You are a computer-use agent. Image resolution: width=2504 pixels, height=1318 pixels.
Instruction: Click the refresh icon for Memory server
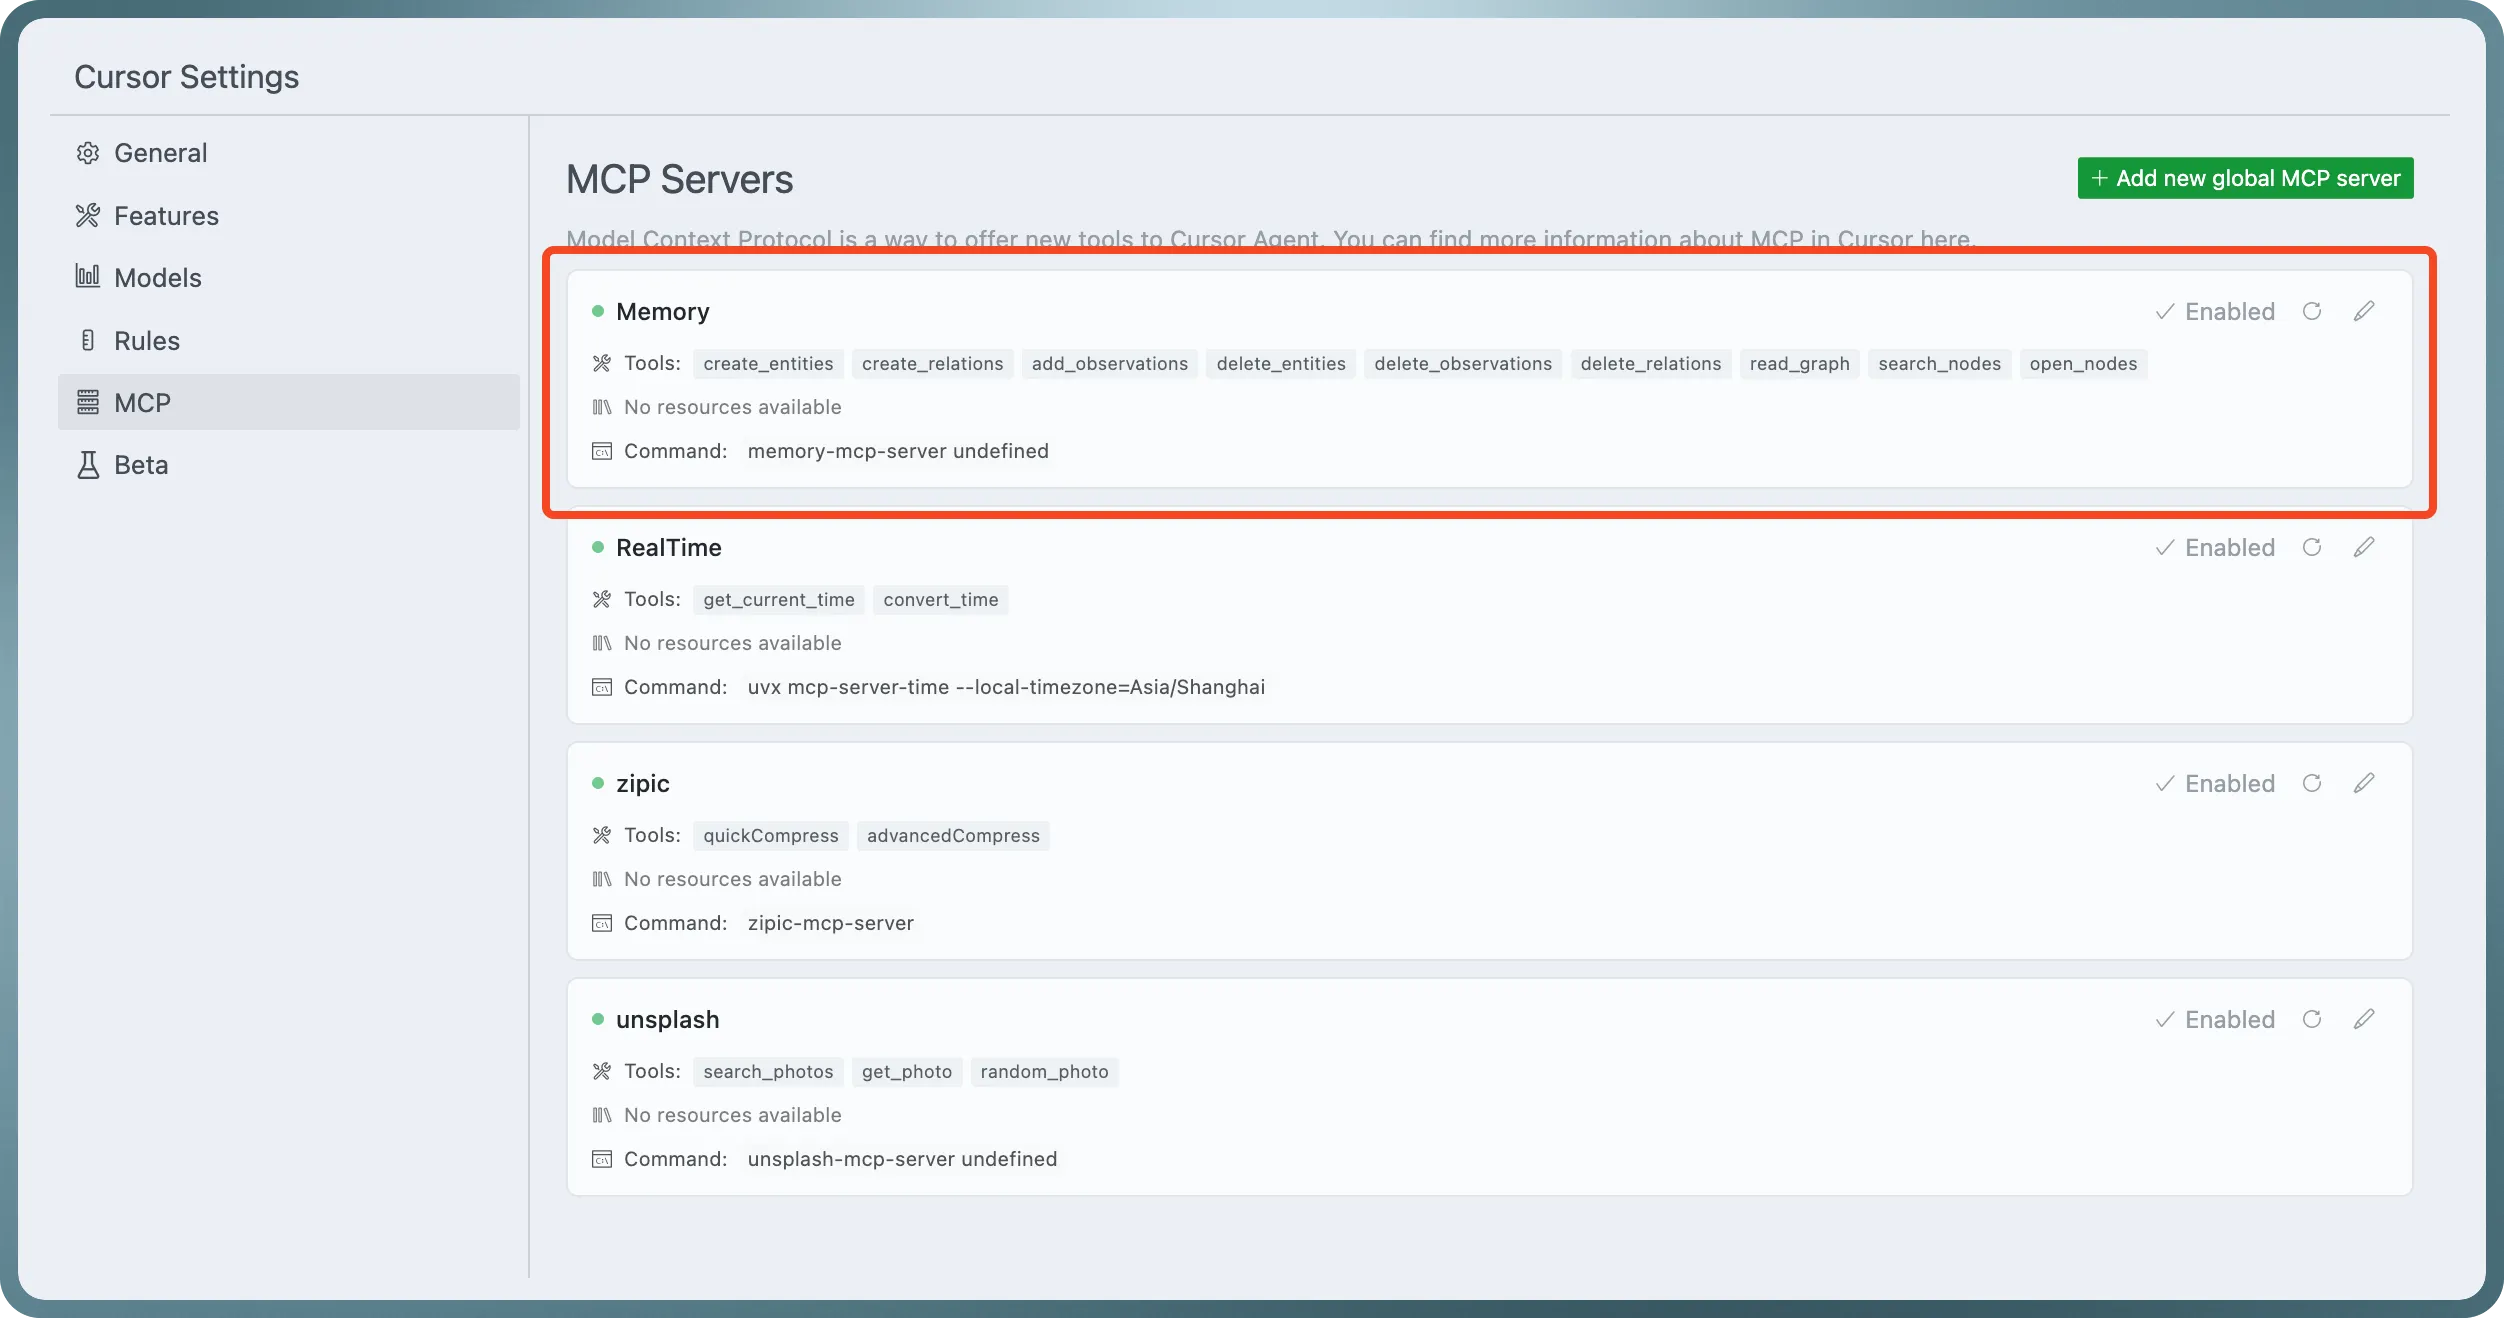[2311, 311]
